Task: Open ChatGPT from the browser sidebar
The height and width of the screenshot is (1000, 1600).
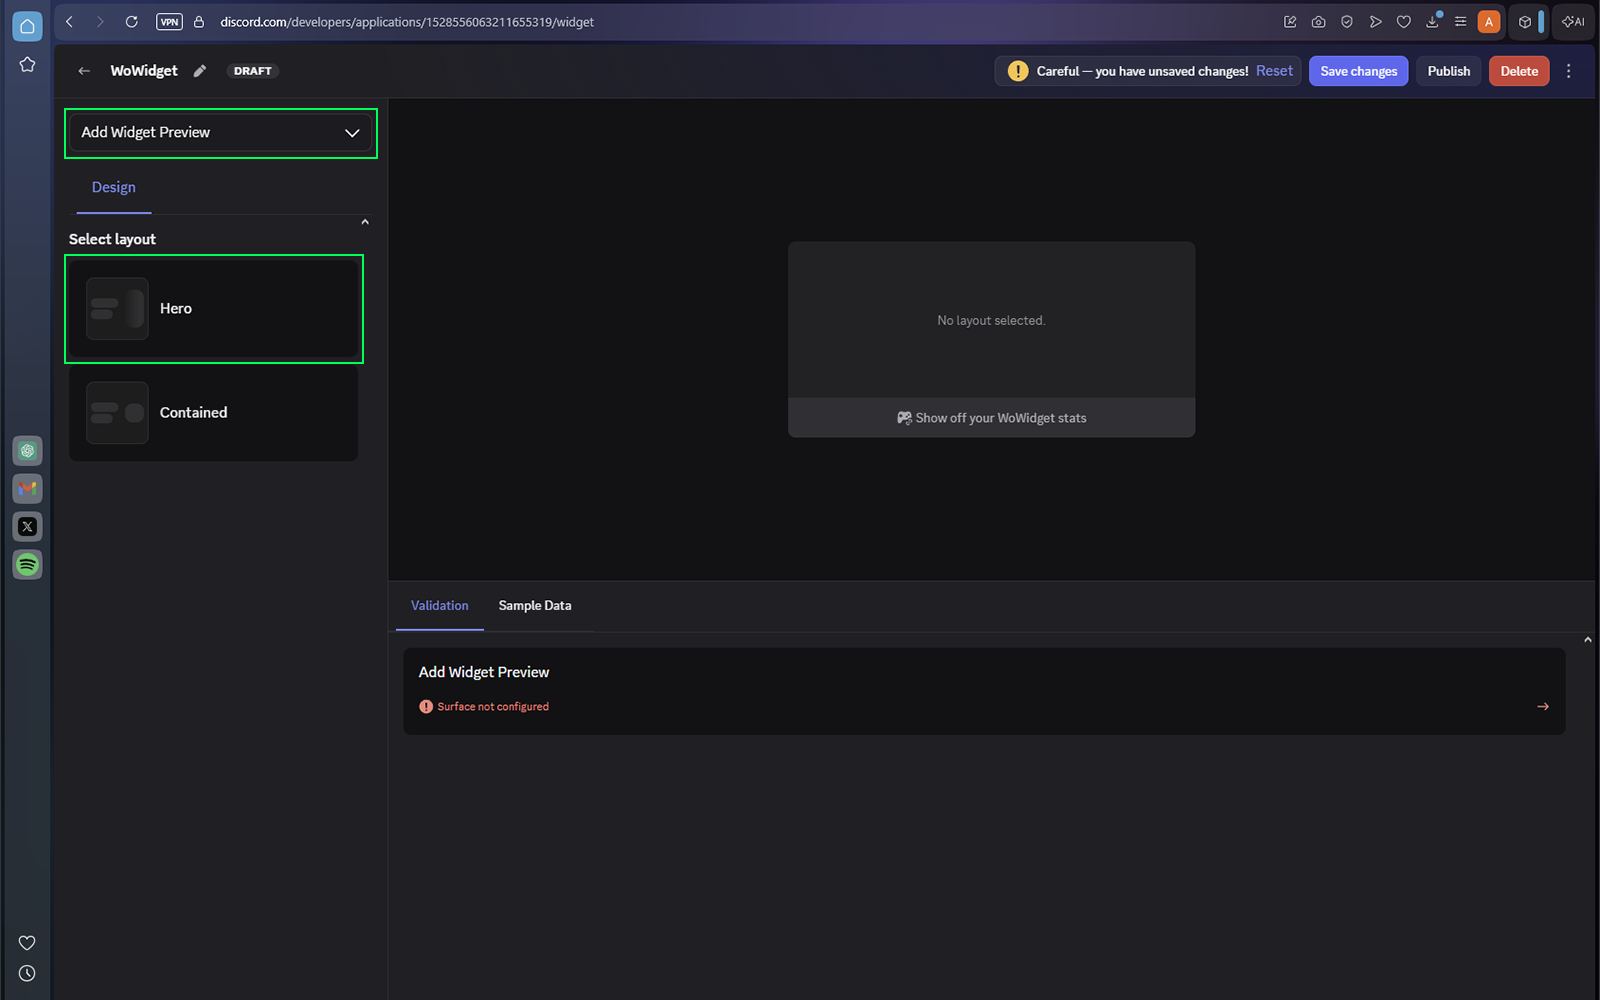Action: (27, 451)
